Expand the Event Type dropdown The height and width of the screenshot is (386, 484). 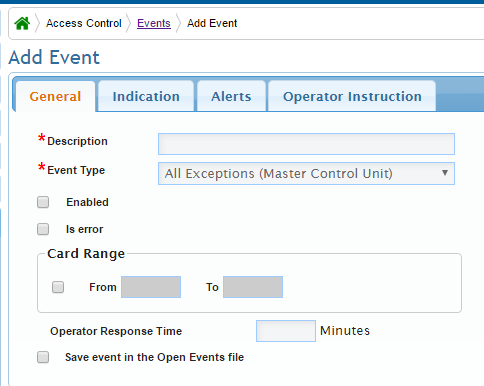(x=306, y=173)
